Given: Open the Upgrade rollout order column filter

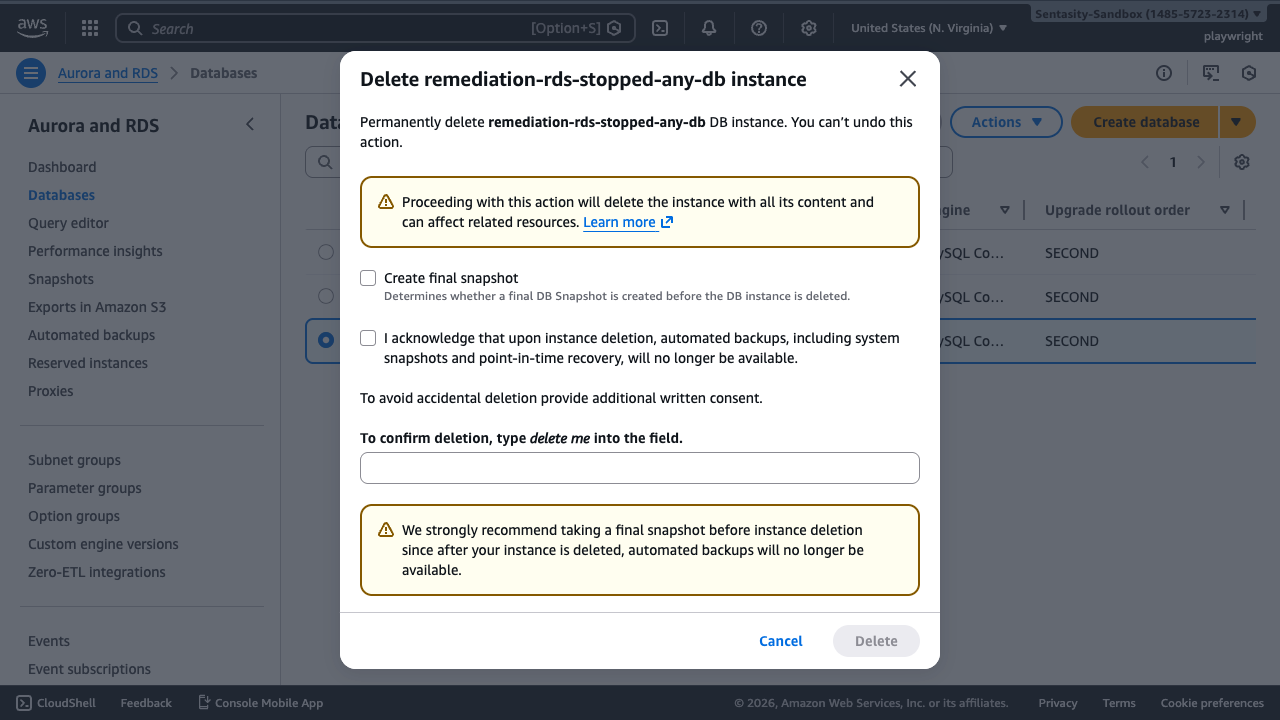Looking at the screenshot, I should point(1224,210).
